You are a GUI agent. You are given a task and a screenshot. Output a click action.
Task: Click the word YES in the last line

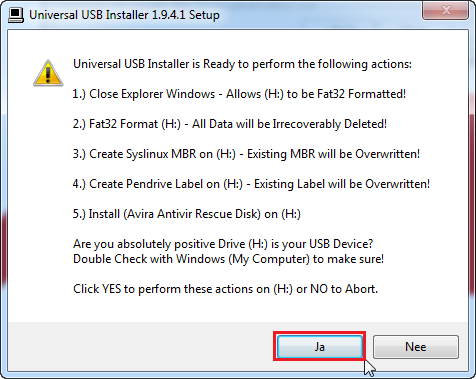pyautogui.click(x=111, y=289)
